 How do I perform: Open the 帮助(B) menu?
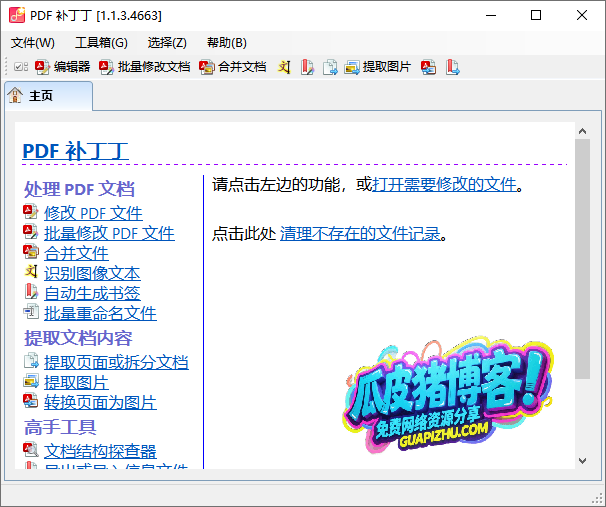(x=227, y=43)
